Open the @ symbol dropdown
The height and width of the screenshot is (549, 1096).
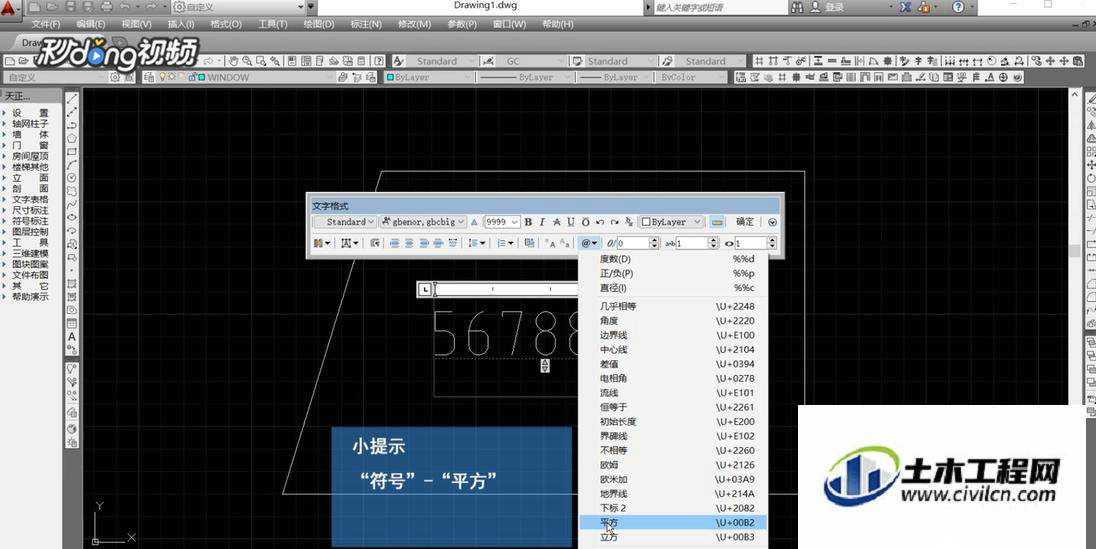coord(589,243)
